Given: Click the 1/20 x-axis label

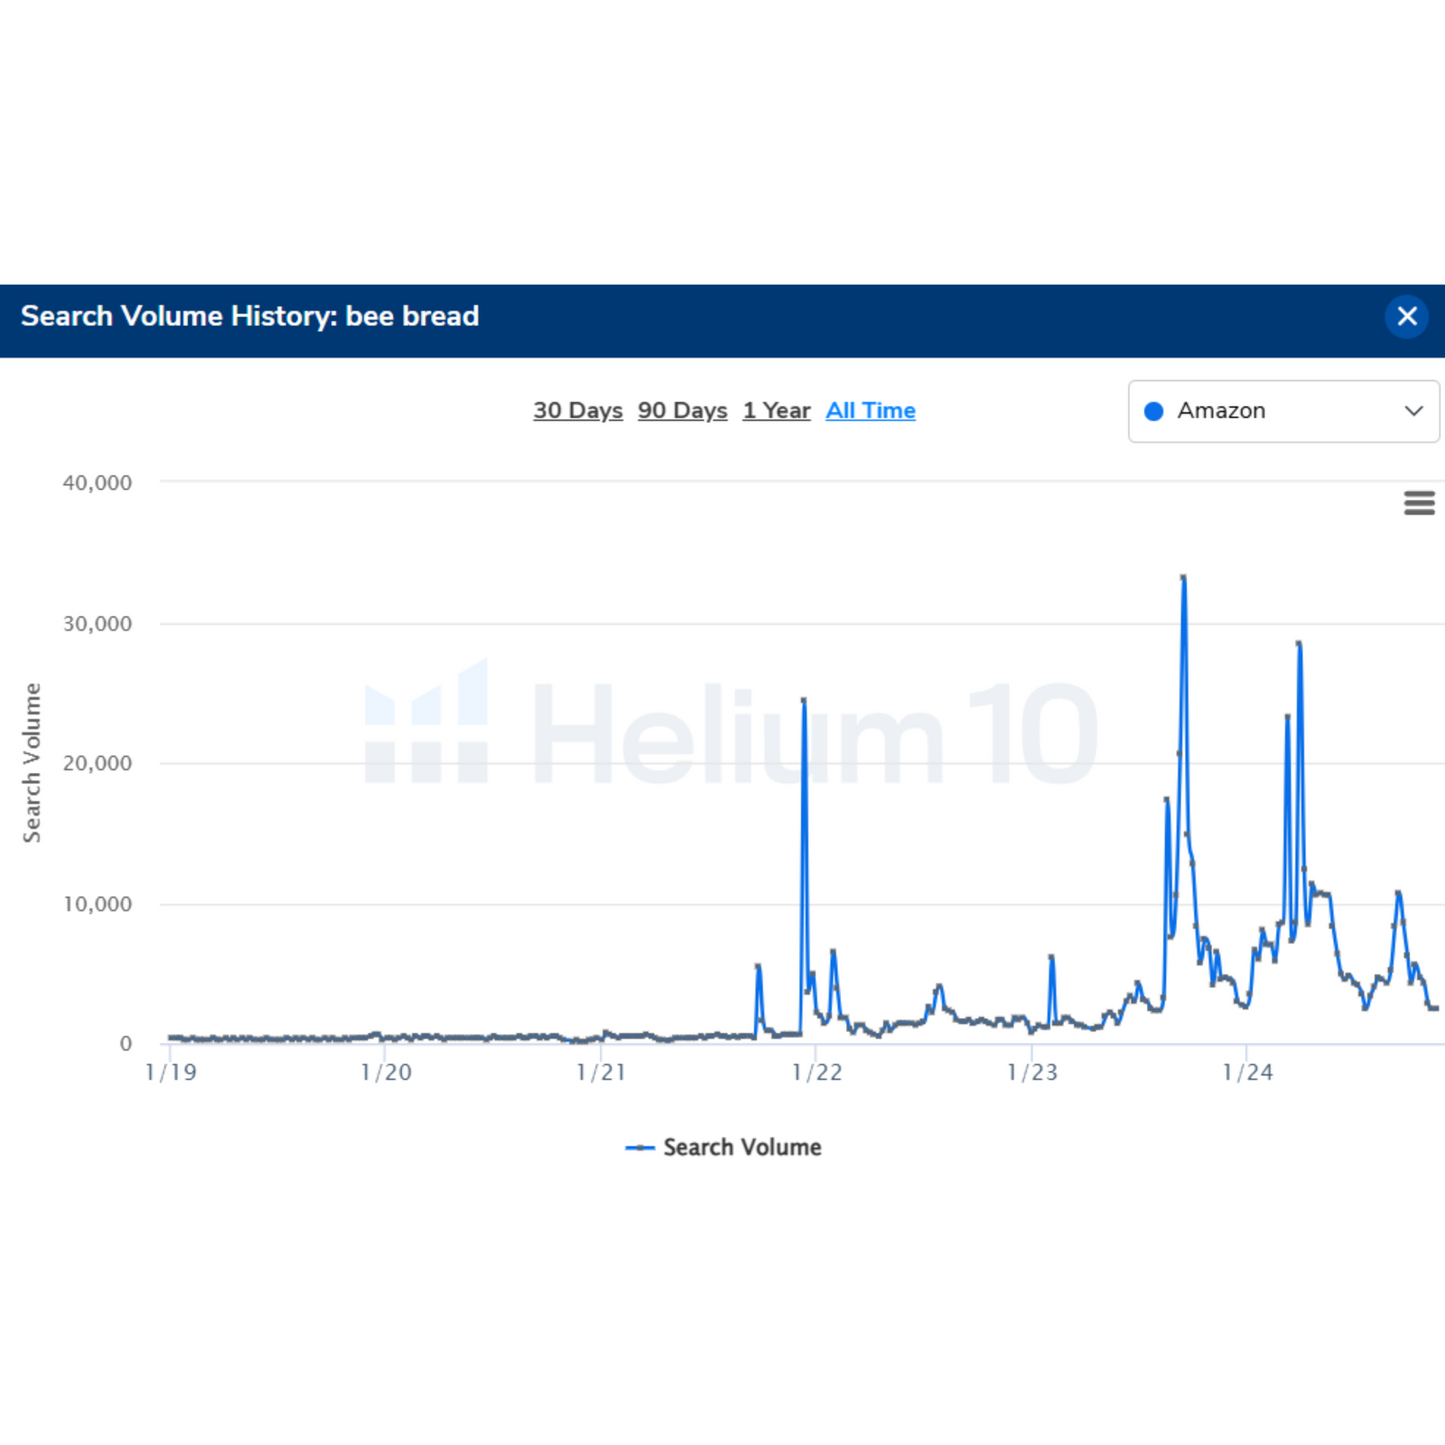Looking at the screenshot, I should coord(386,1073).
